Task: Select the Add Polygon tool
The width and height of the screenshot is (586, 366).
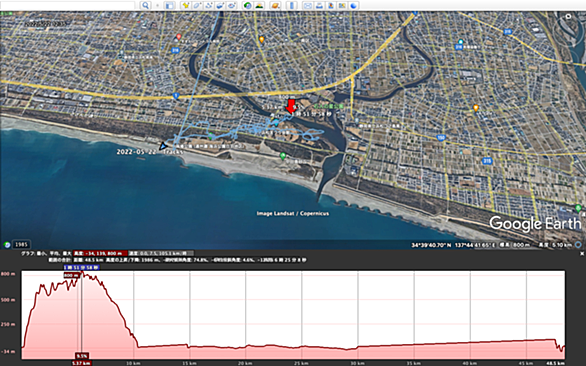Action: pos(197,5)
